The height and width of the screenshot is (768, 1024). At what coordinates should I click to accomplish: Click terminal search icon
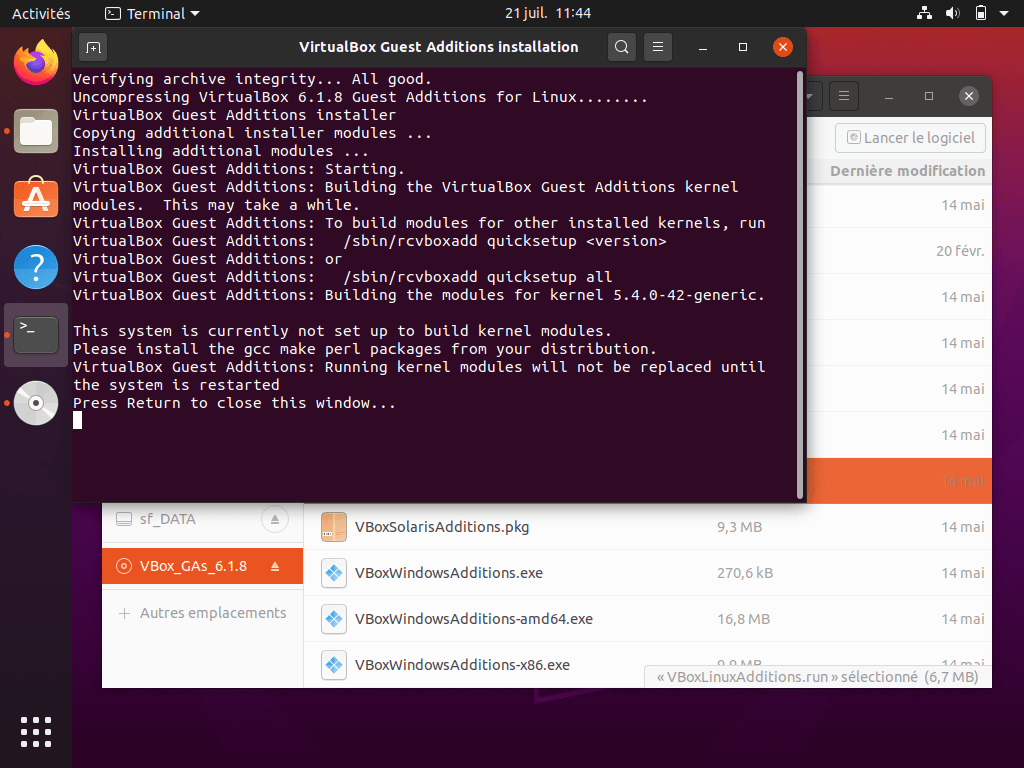pos(622,47)
